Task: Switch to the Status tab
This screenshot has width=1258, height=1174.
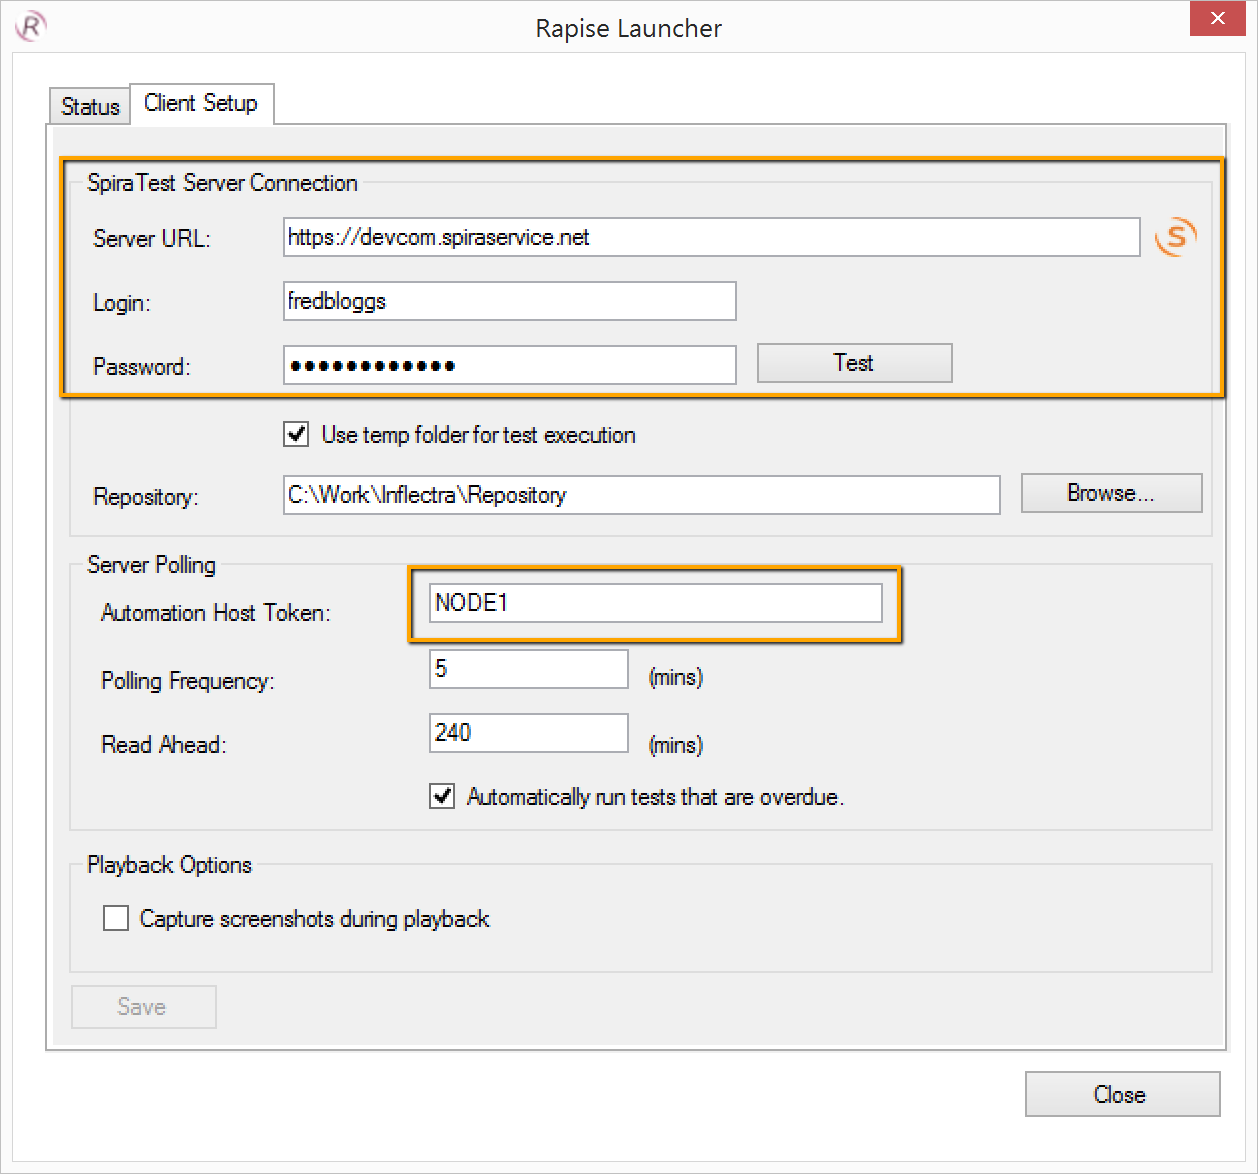Action: pos(90,106)
